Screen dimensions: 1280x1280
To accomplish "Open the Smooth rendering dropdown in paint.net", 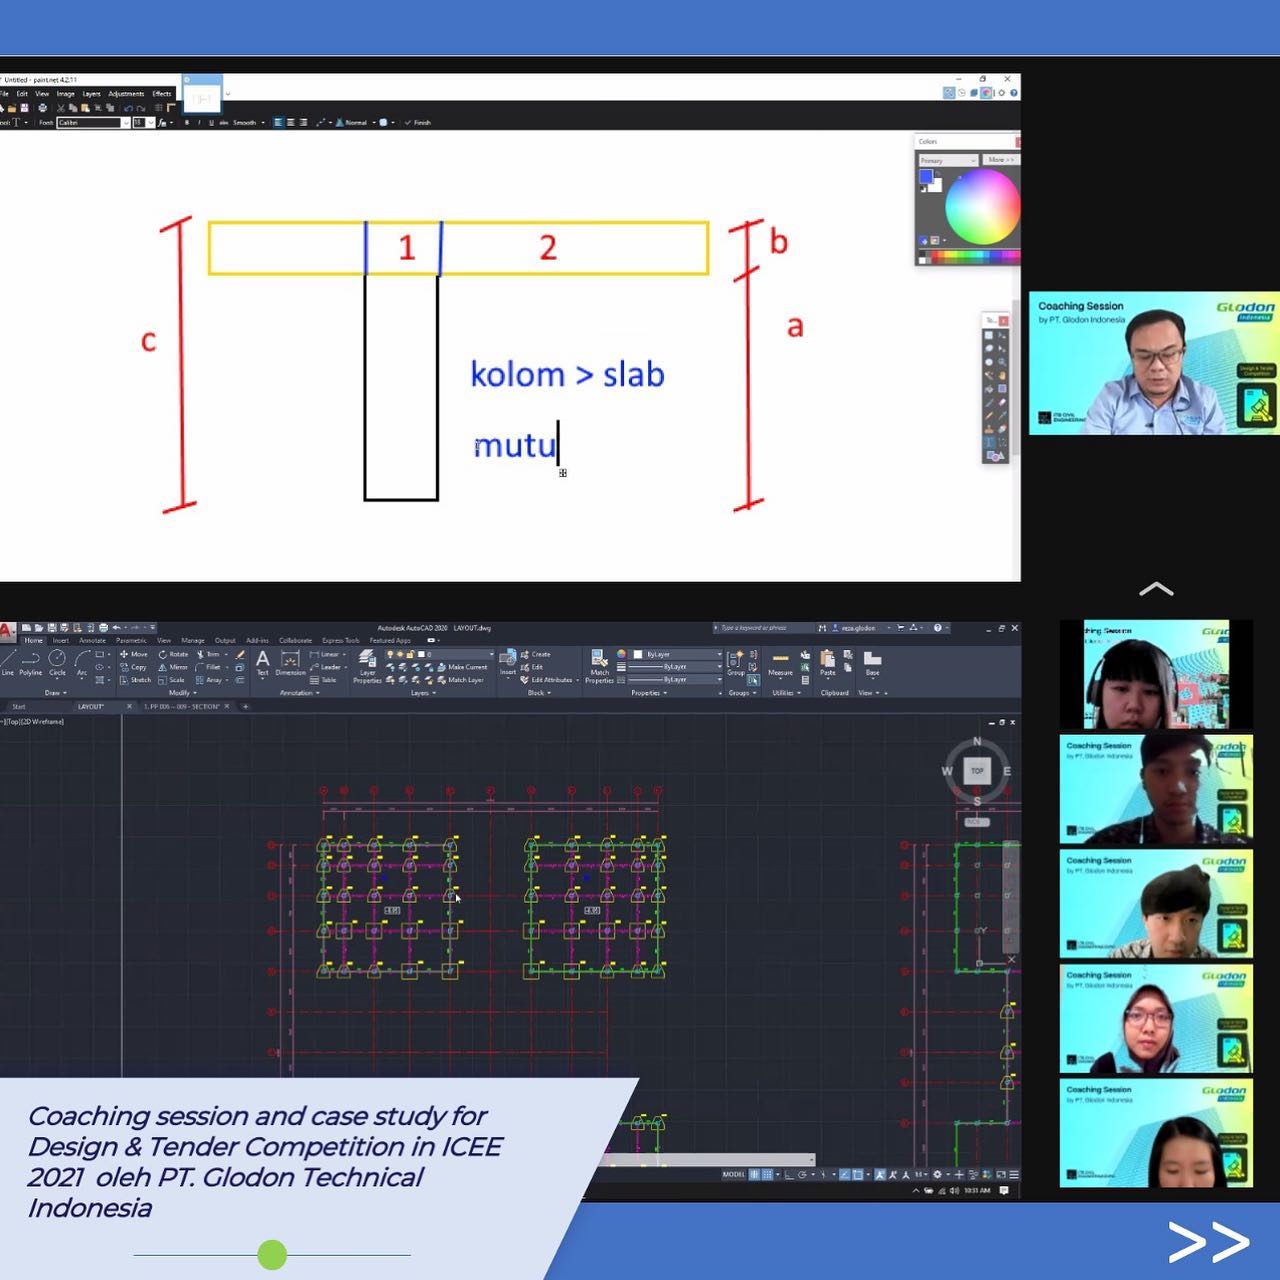I will [249, 123].
